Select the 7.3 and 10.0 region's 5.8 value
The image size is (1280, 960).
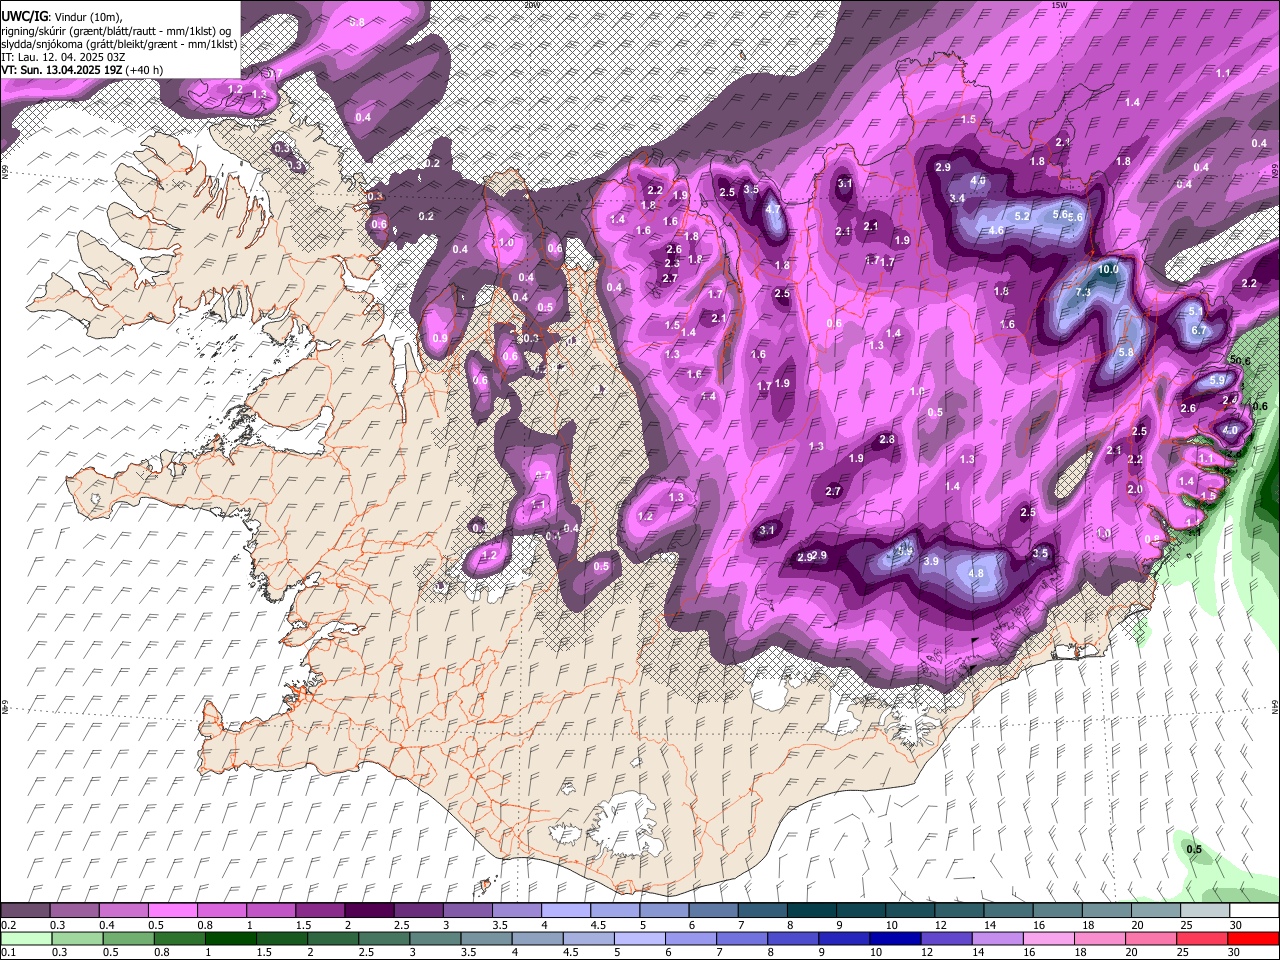pos(1126,353)
